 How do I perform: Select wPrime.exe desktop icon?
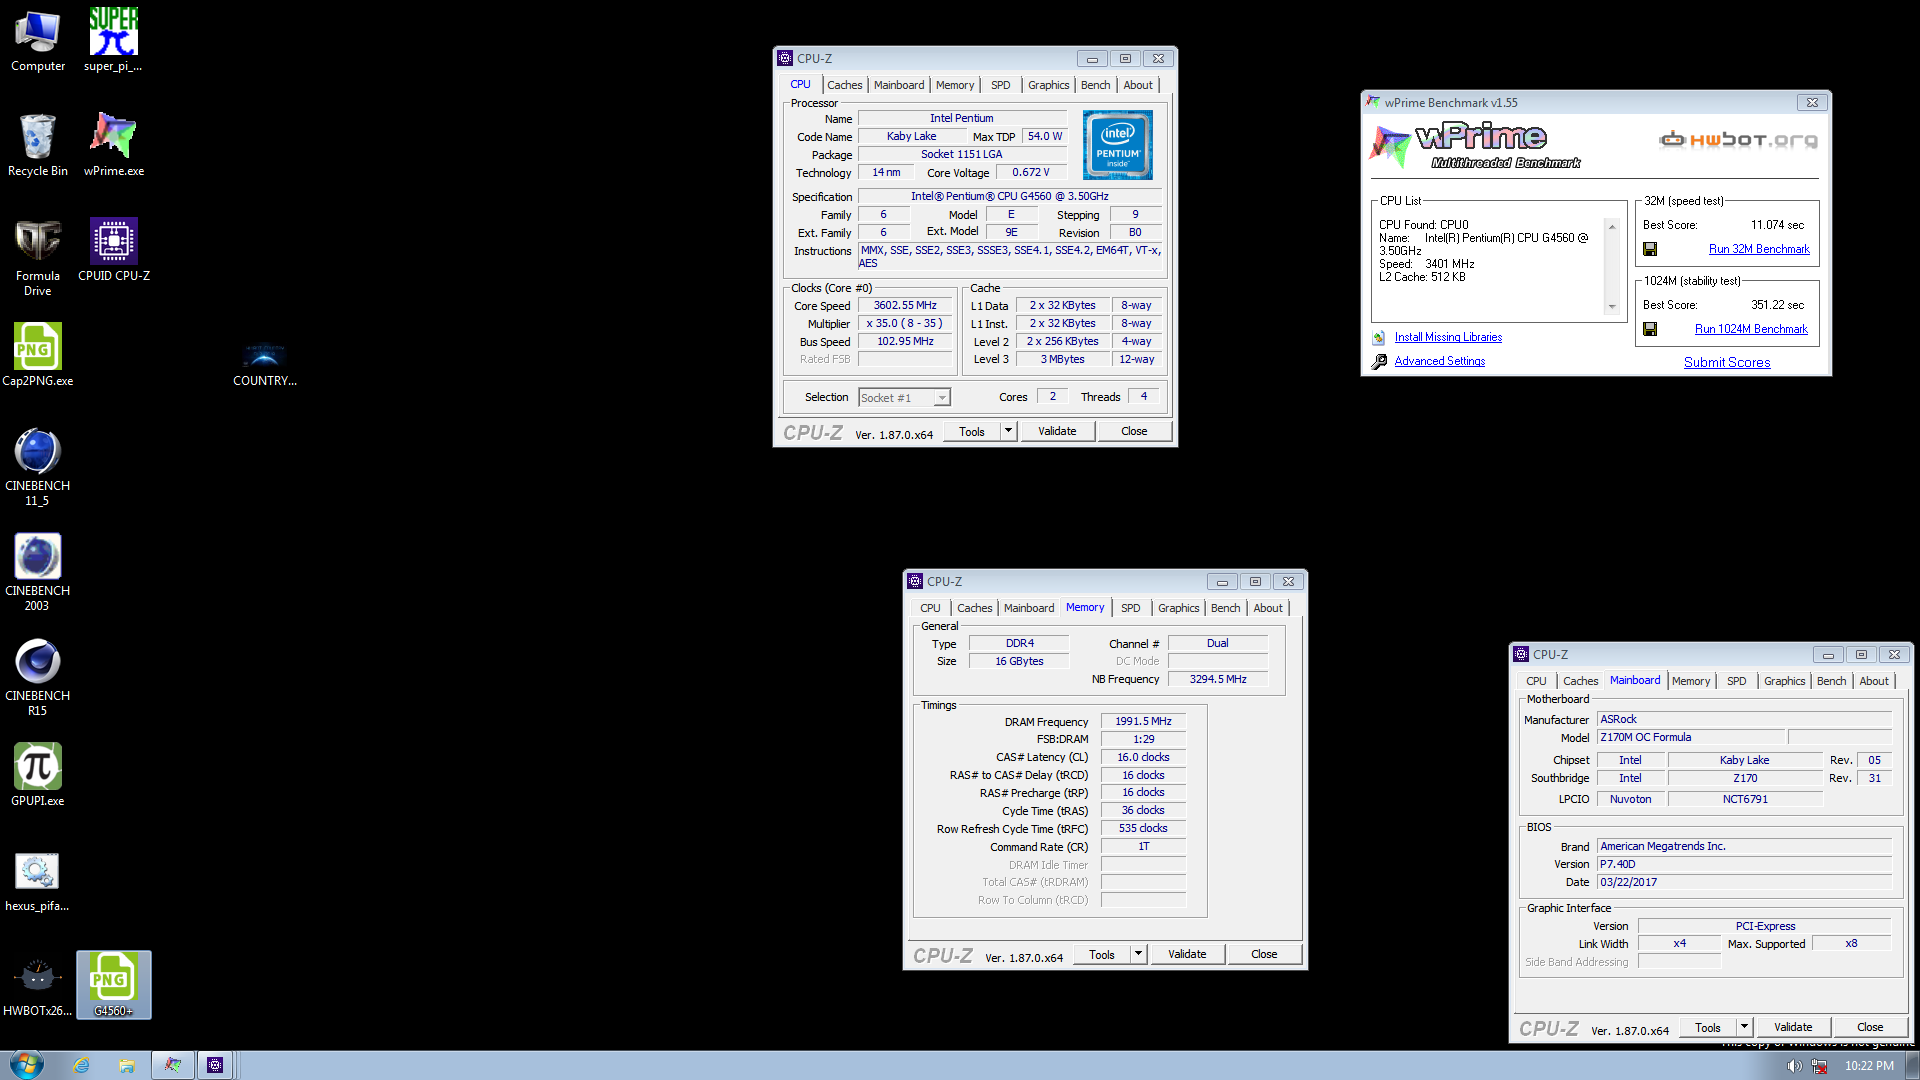coord(113,146)
